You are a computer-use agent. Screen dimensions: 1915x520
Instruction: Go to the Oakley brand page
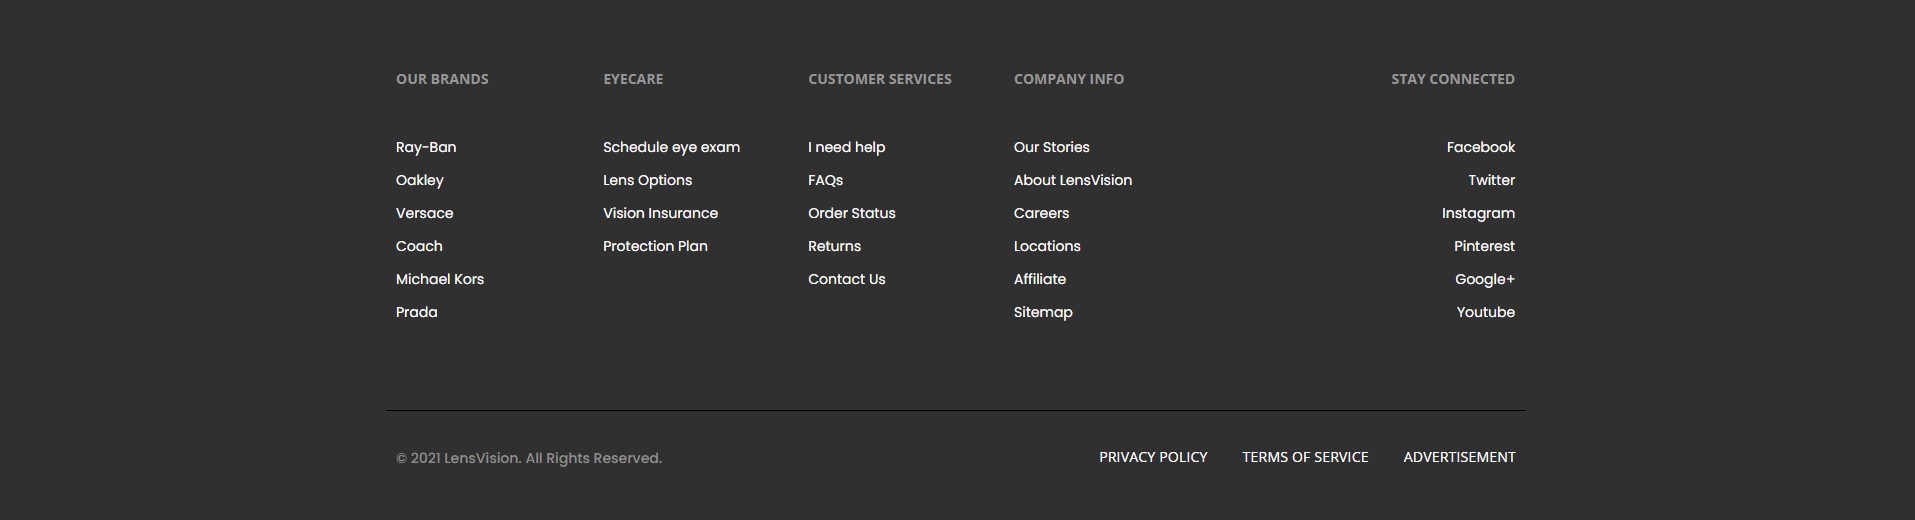tap(420, 180)
